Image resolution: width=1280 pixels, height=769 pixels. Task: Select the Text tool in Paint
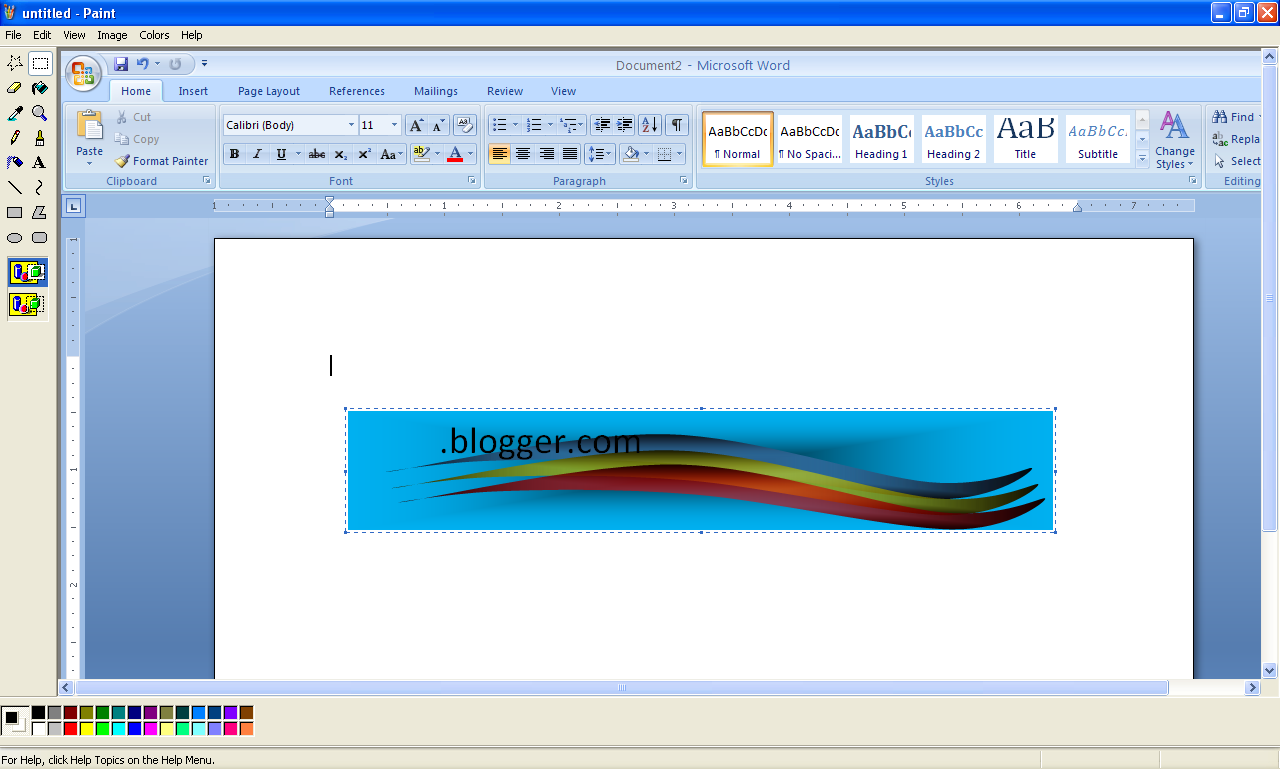coord(40,162)
